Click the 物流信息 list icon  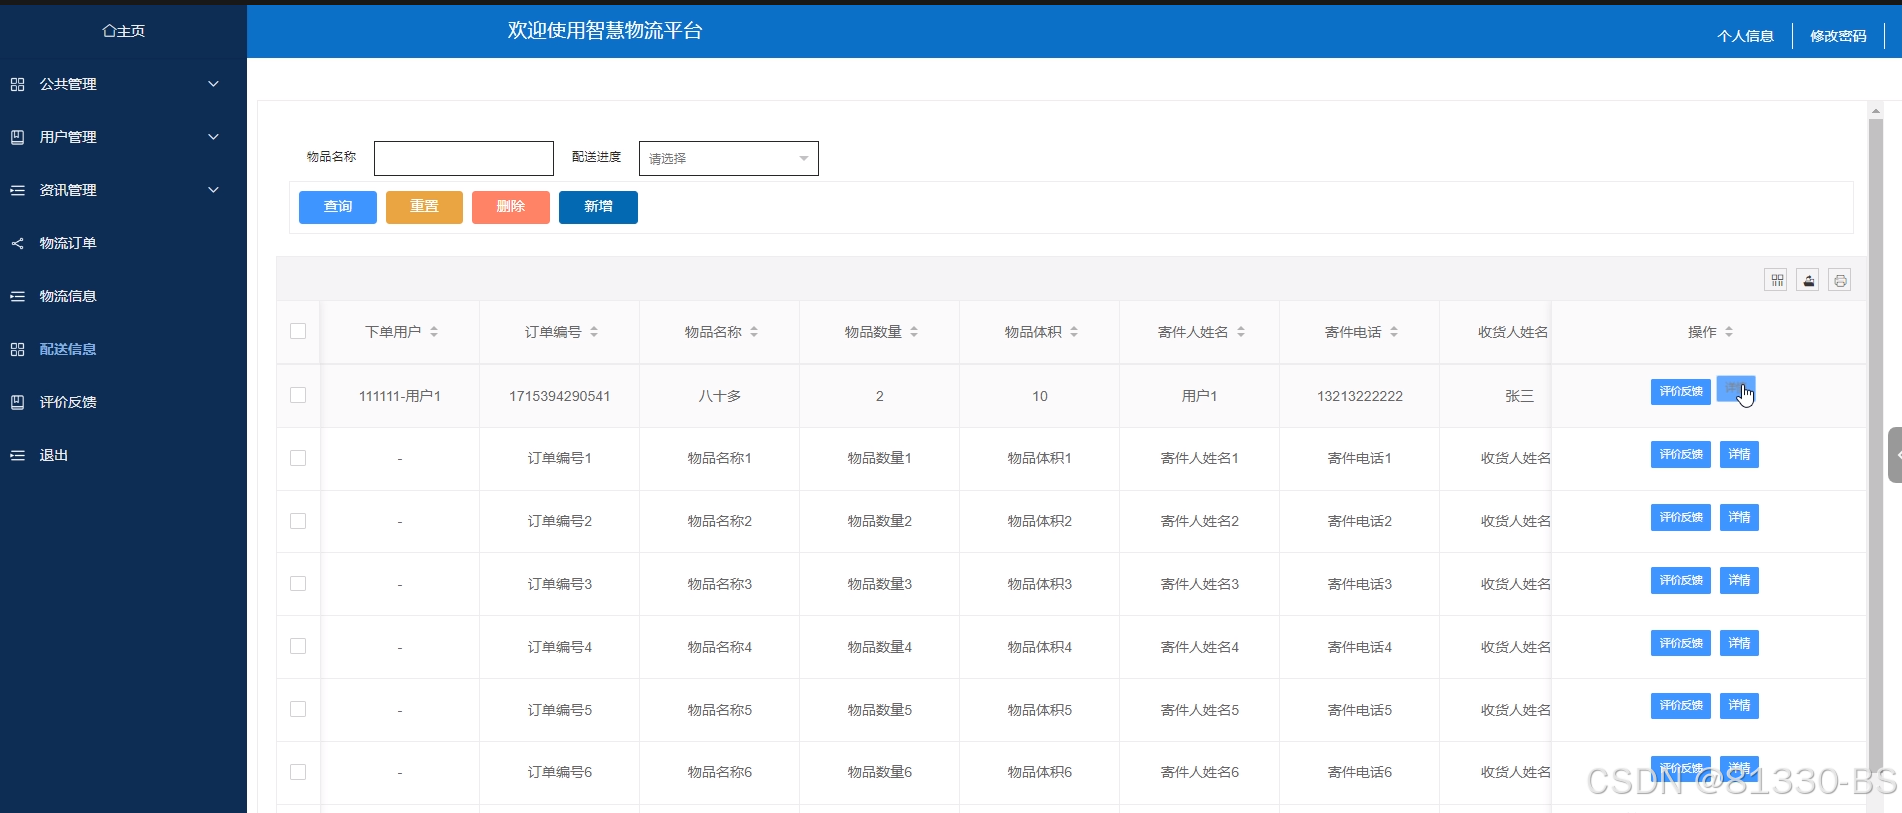tap(17, 296)
